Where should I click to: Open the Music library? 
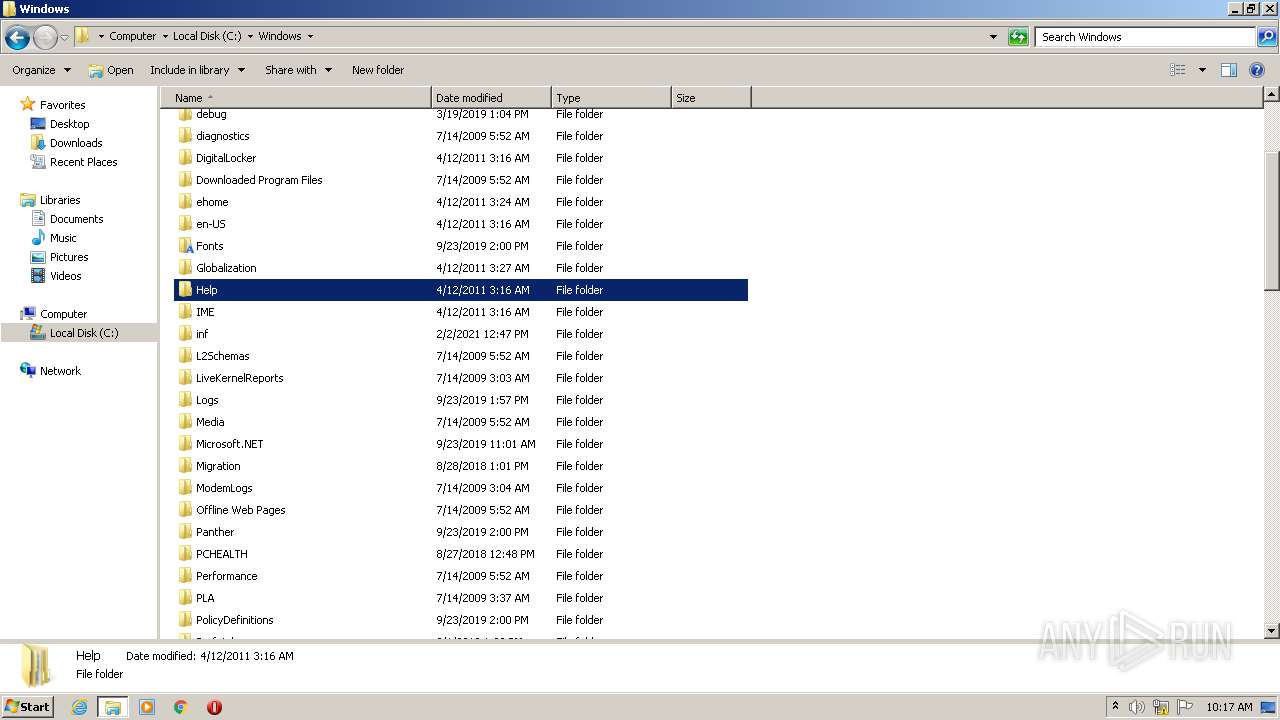coord(63,238)
